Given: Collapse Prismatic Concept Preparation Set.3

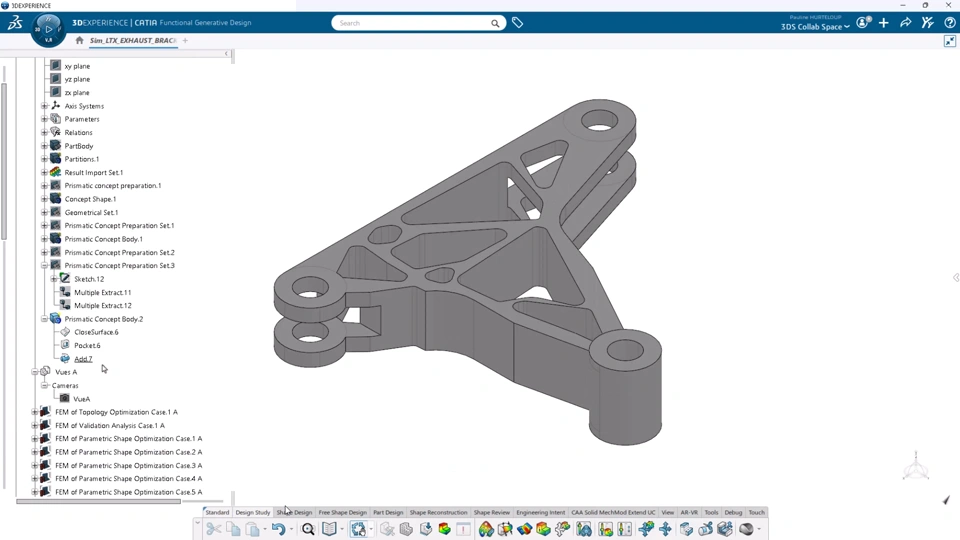Looking at the screenshot, I should [x=44, y=266].
